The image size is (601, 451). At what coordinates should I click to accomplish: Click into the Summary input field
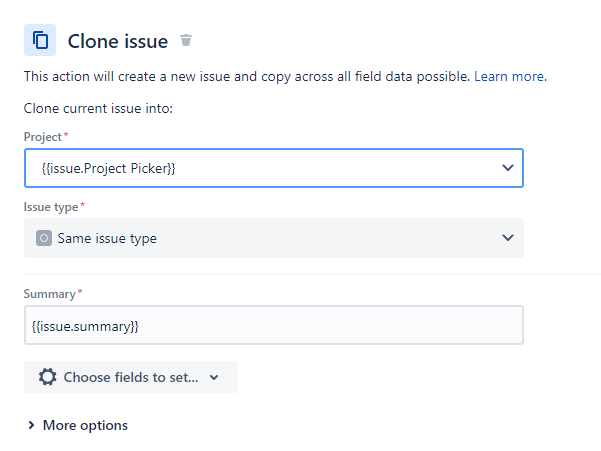pyautogui.click(x=273, y=326)
